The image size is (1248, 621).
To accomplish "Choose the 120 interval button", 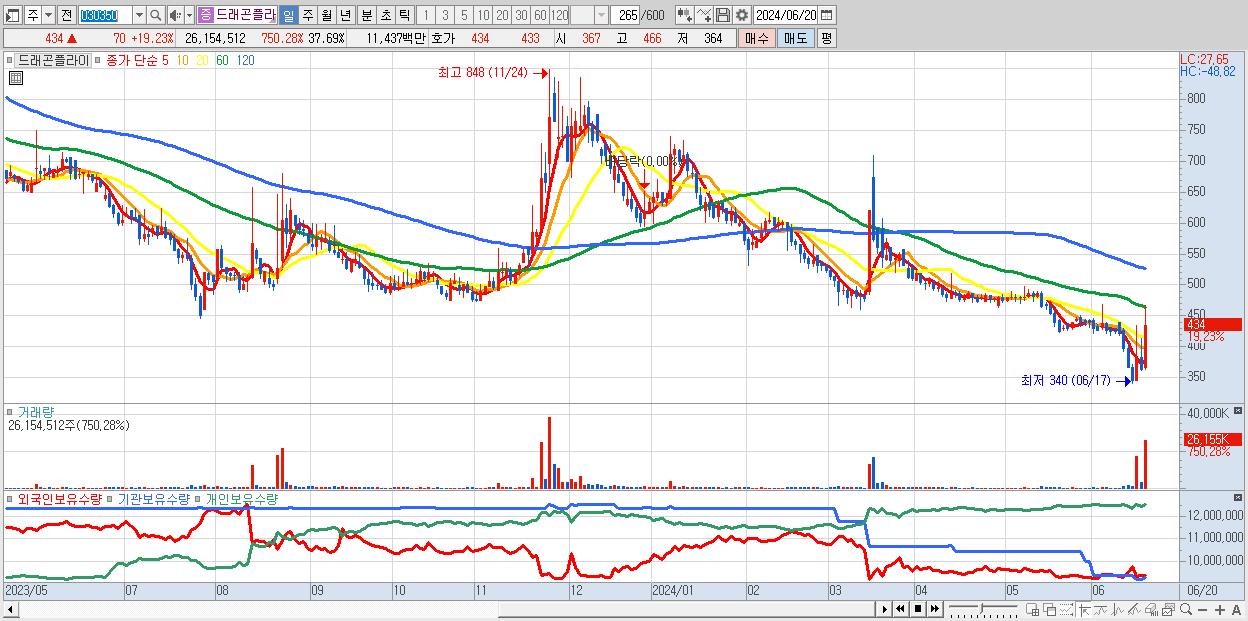I will point(559,15).
